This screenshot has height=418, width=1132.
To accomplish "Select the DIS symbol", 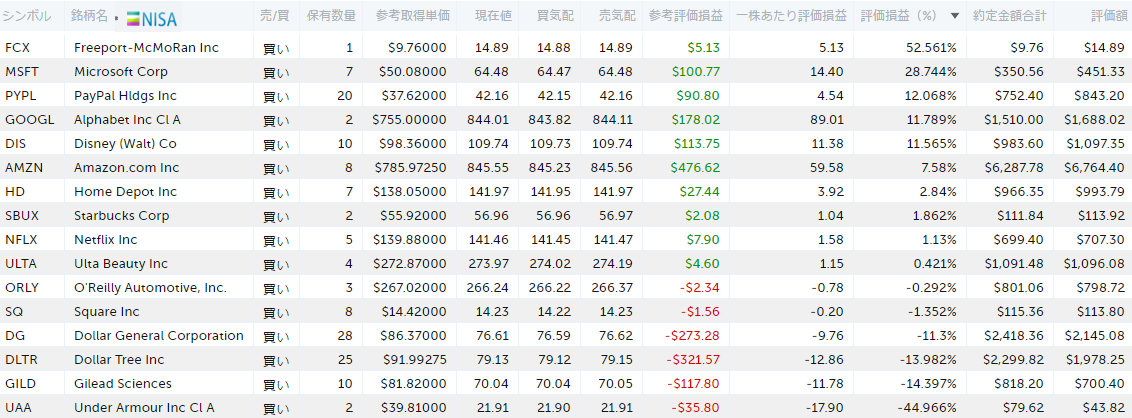I will (x=14, y=144).
